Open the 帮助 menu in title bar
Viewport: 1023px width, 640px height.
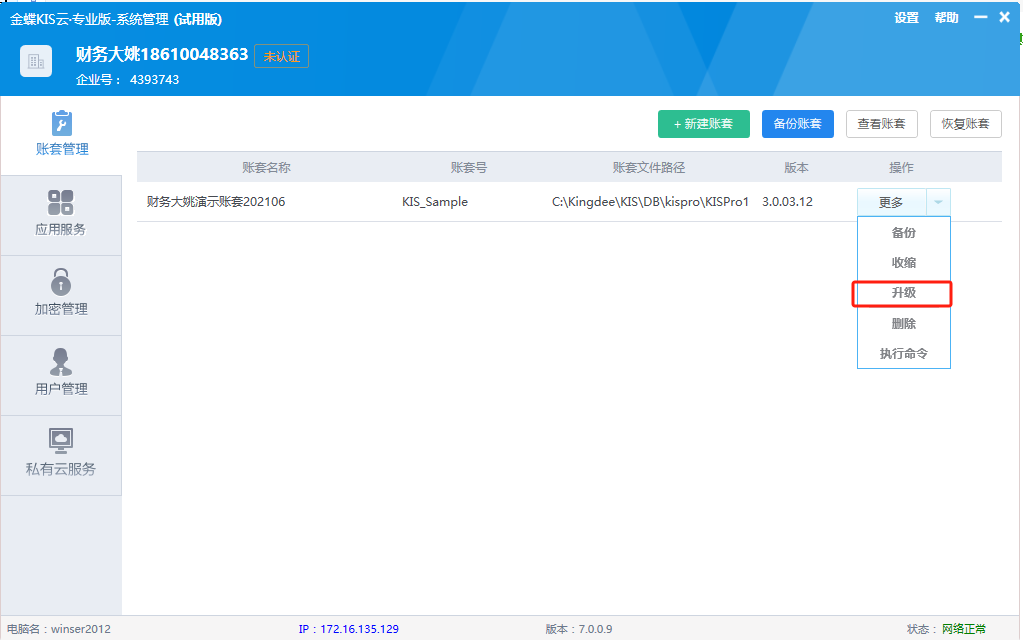(x=947, y=18)
